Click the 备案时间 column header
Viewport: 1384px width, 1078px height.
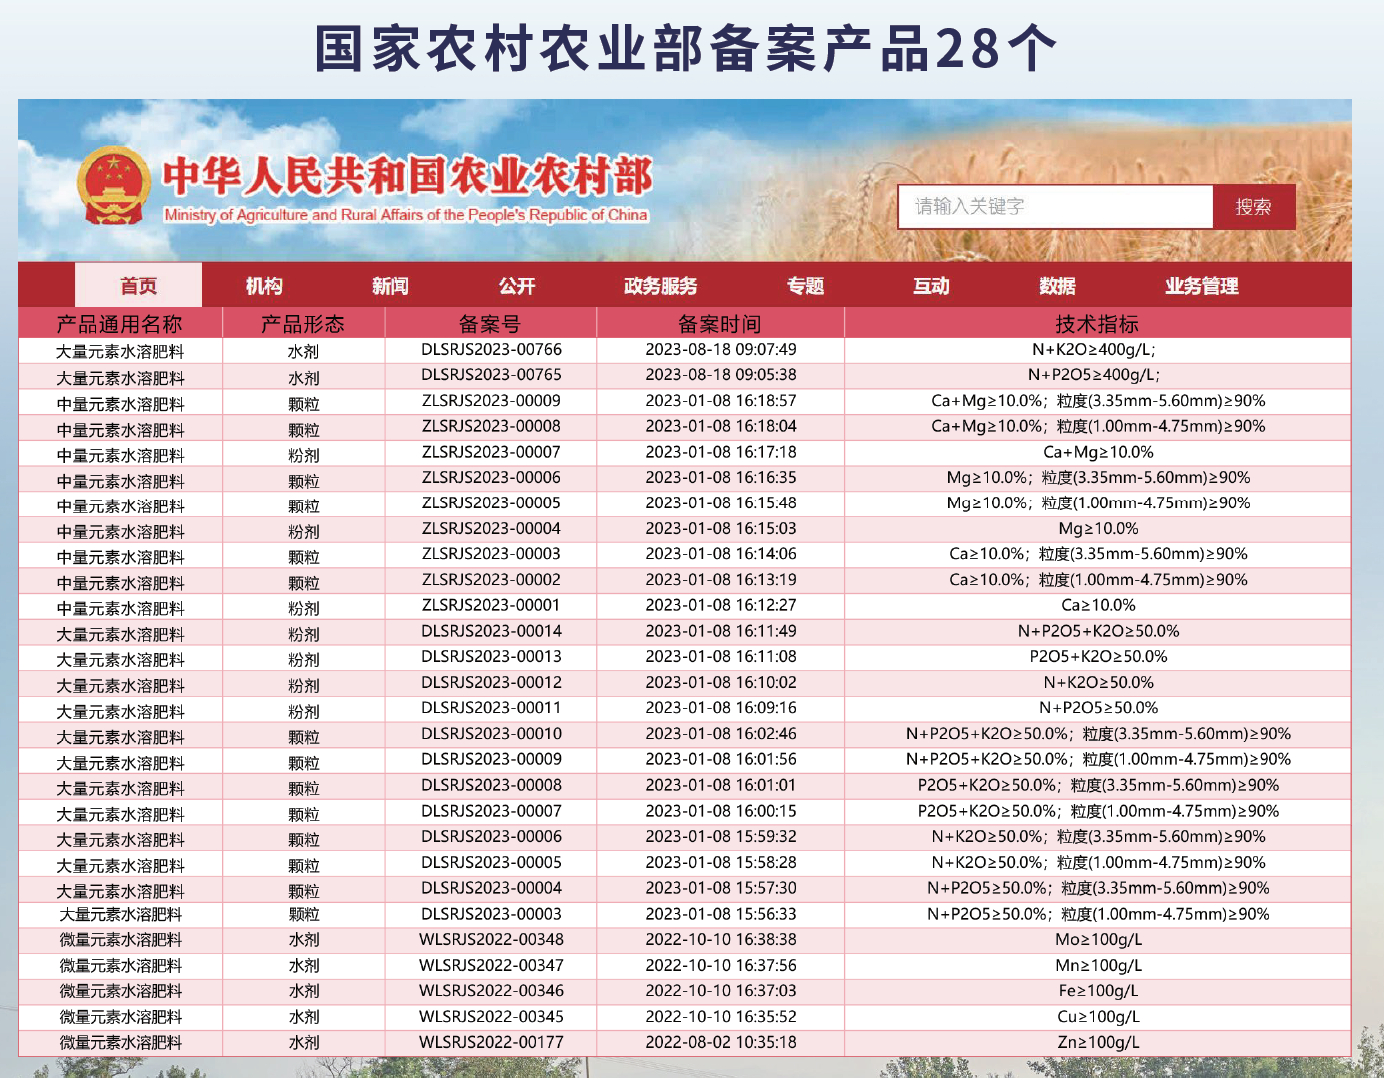720,324
